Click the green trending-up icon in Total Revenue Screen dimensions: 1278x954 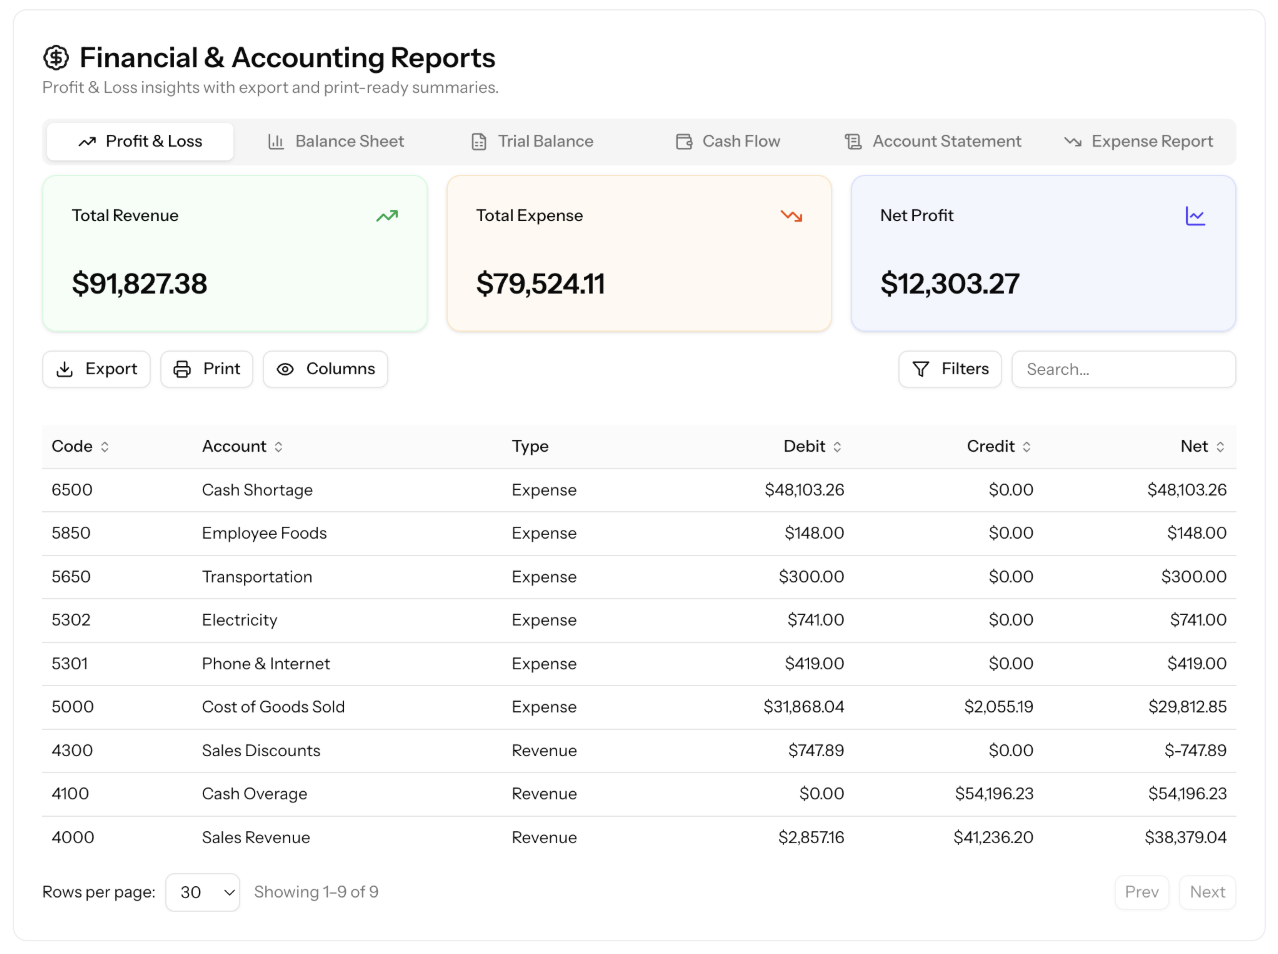pos(387,216)
